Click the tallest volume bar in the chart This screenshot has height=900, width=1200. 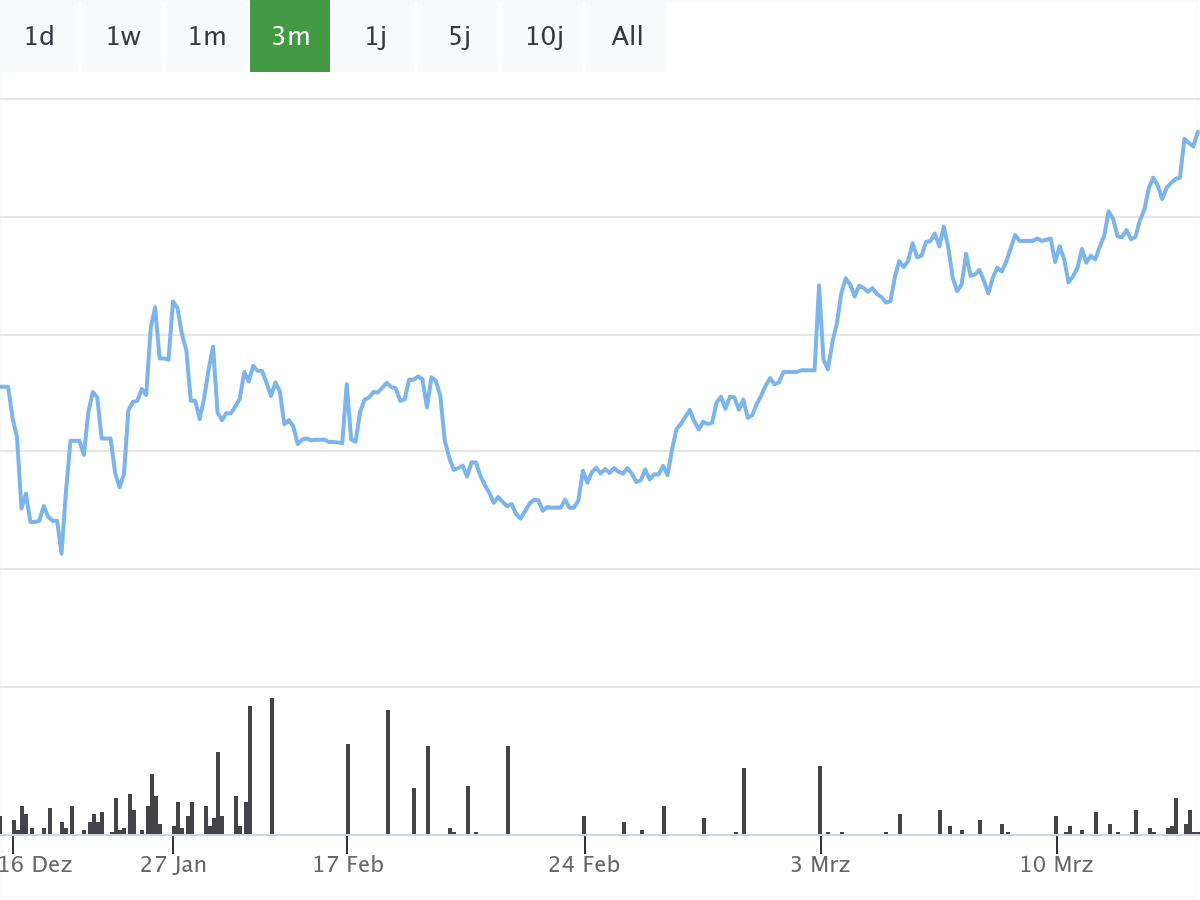point(272,765)
